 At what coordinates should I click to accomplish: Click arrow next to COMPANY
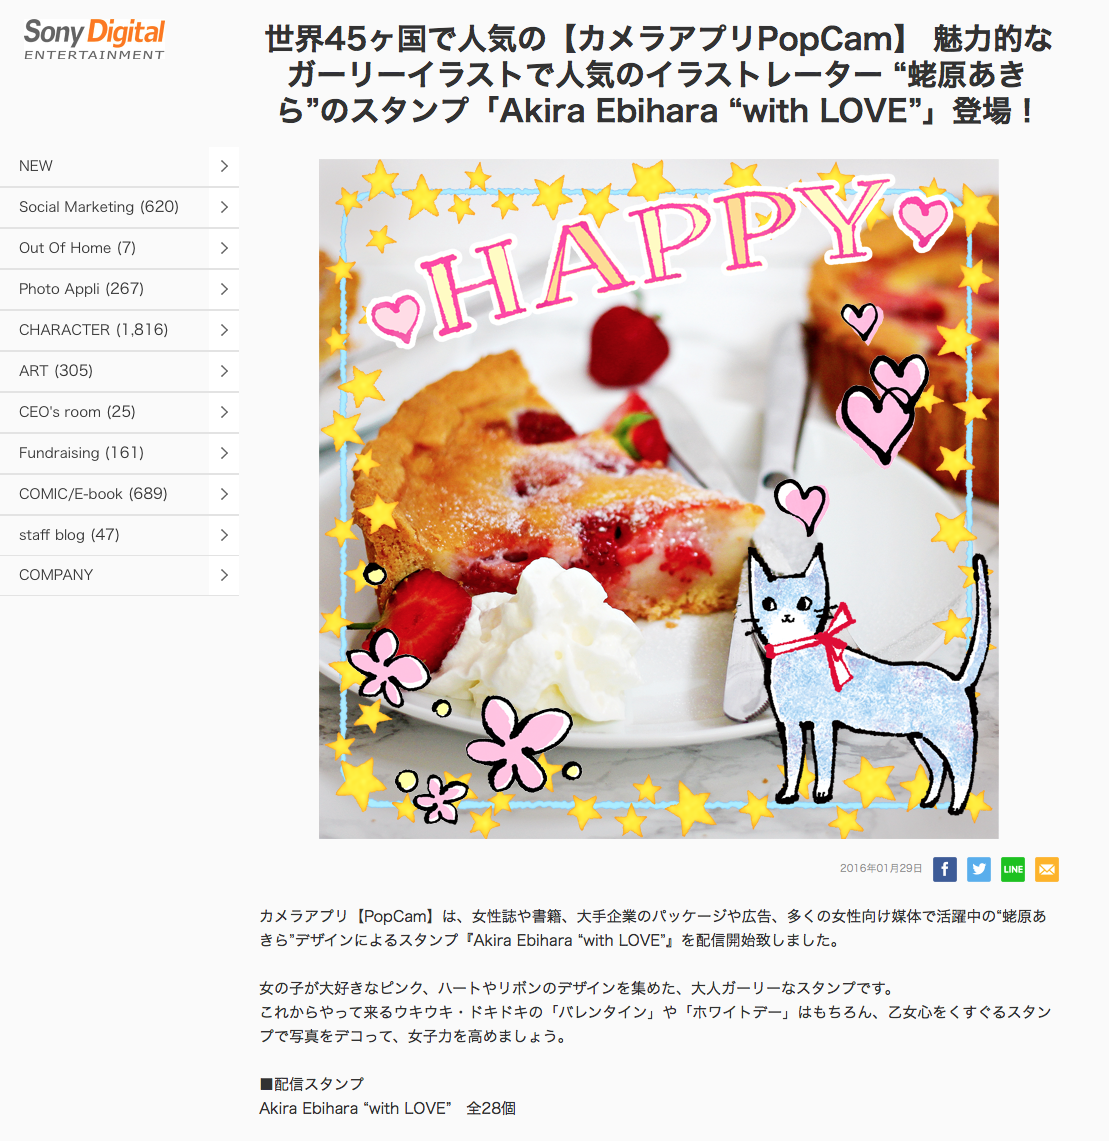[x=224, y=575]
